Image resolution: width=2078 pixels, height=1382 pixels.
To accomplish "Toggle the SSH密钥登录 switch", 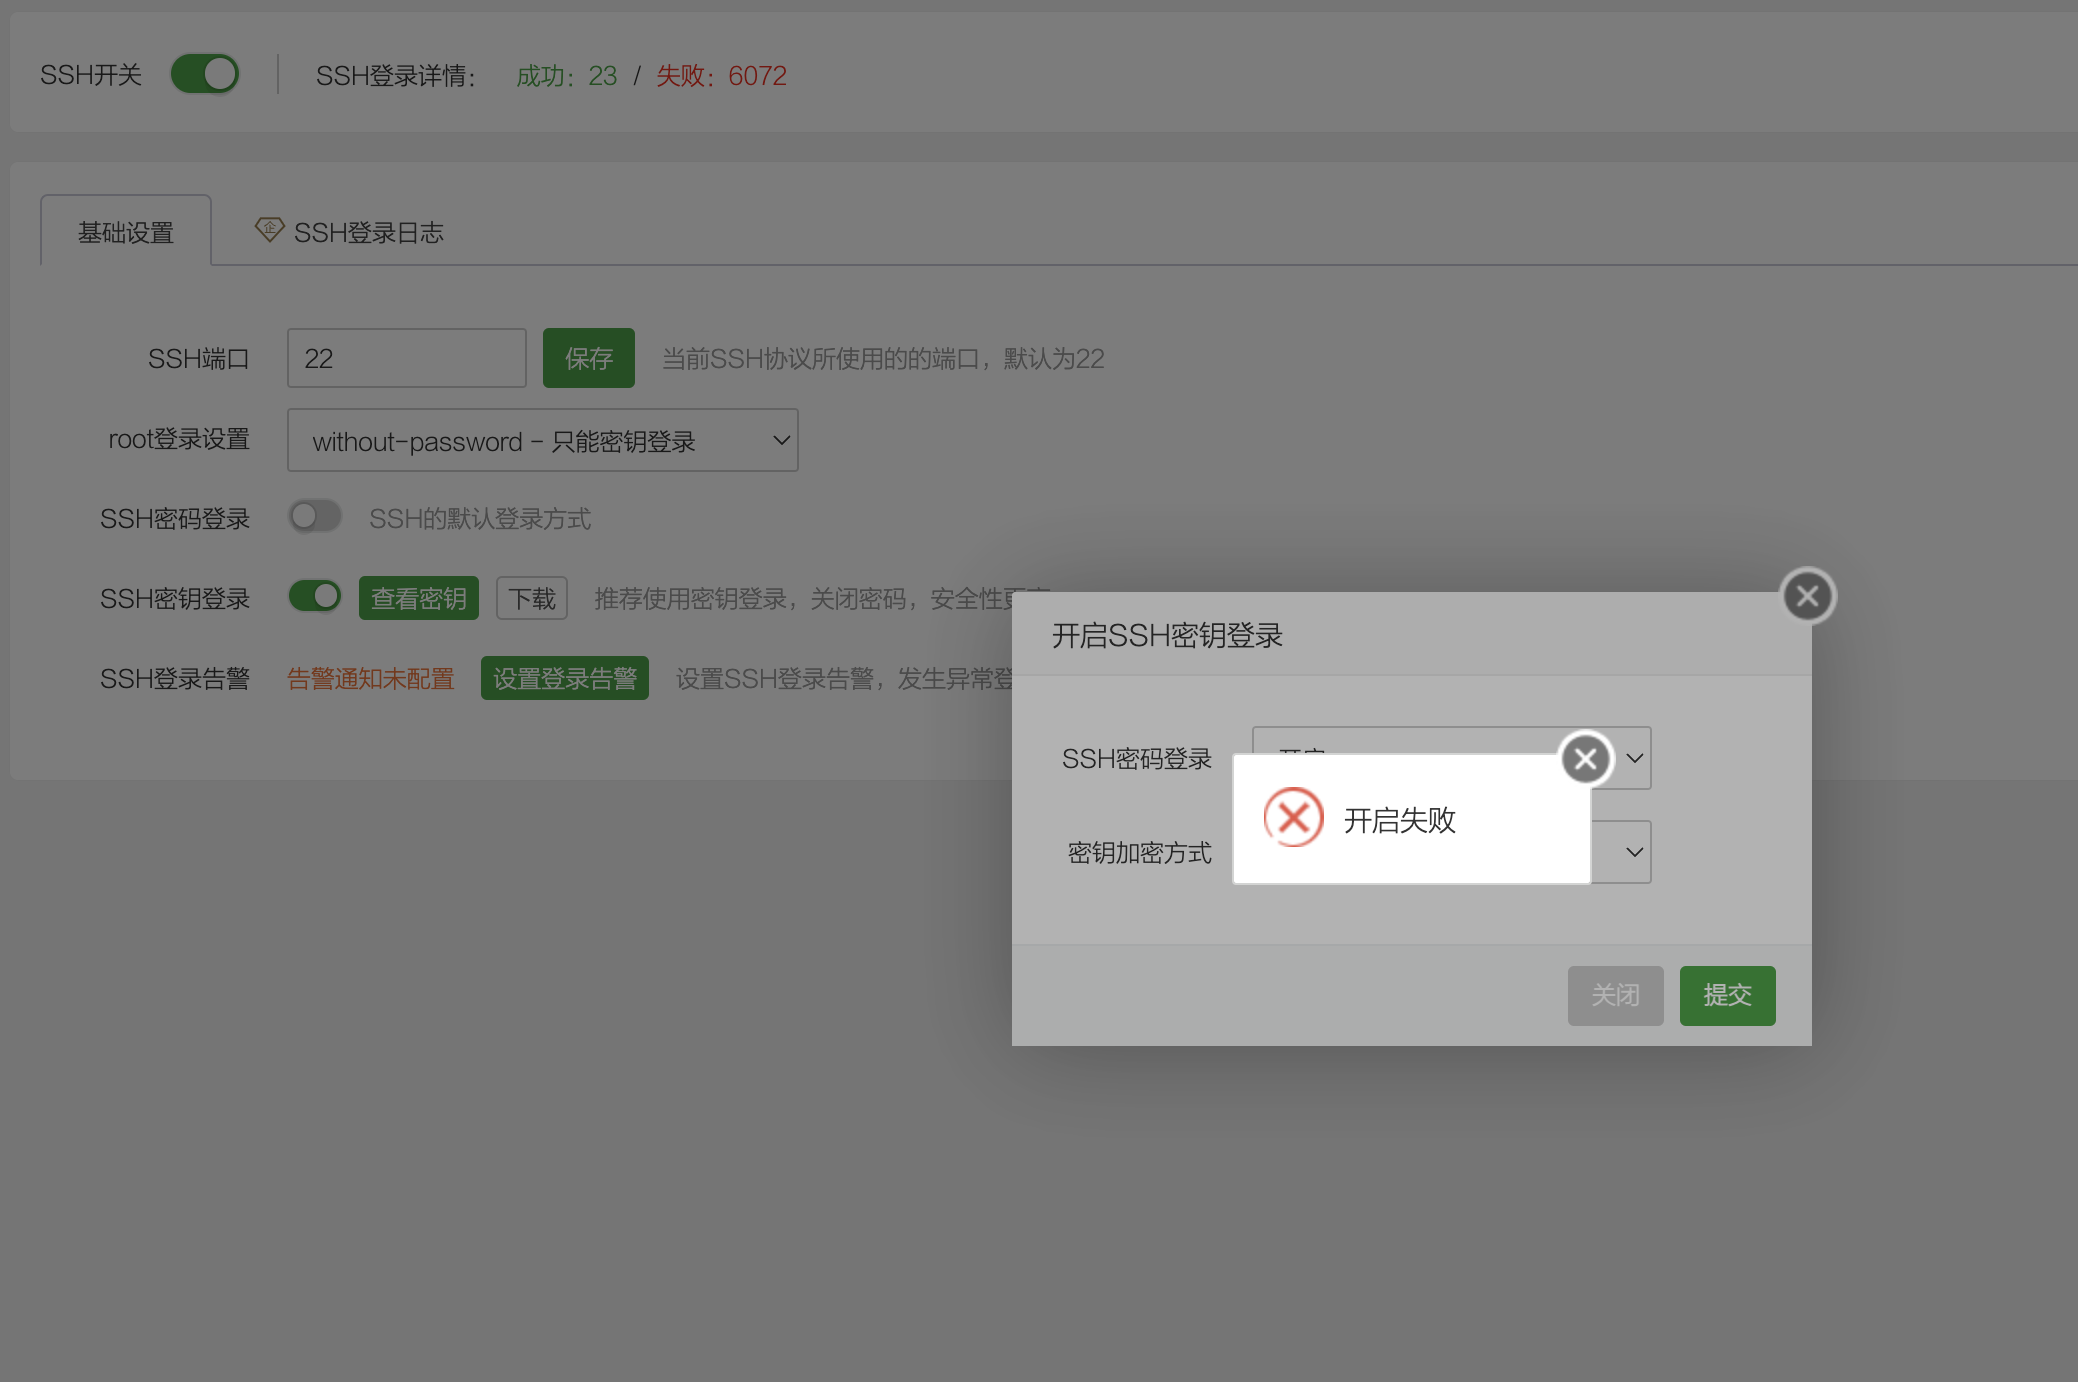I will [x=315, y=597].
